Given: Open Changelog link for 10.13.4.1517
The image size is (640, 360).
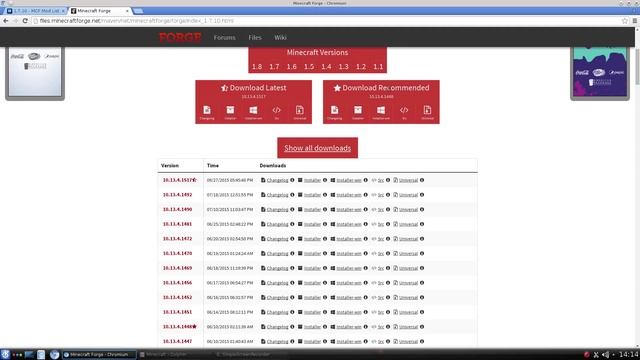Looking at the screenshot, I should click(278, 180).
